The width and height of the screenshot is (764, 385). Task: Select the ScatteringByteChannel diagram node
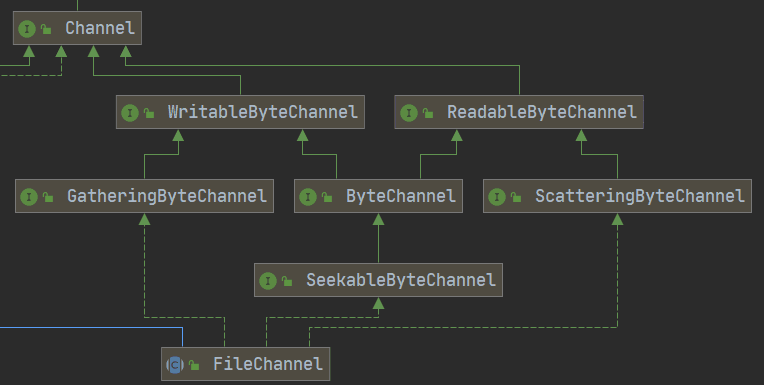click(x=617, y=196)
